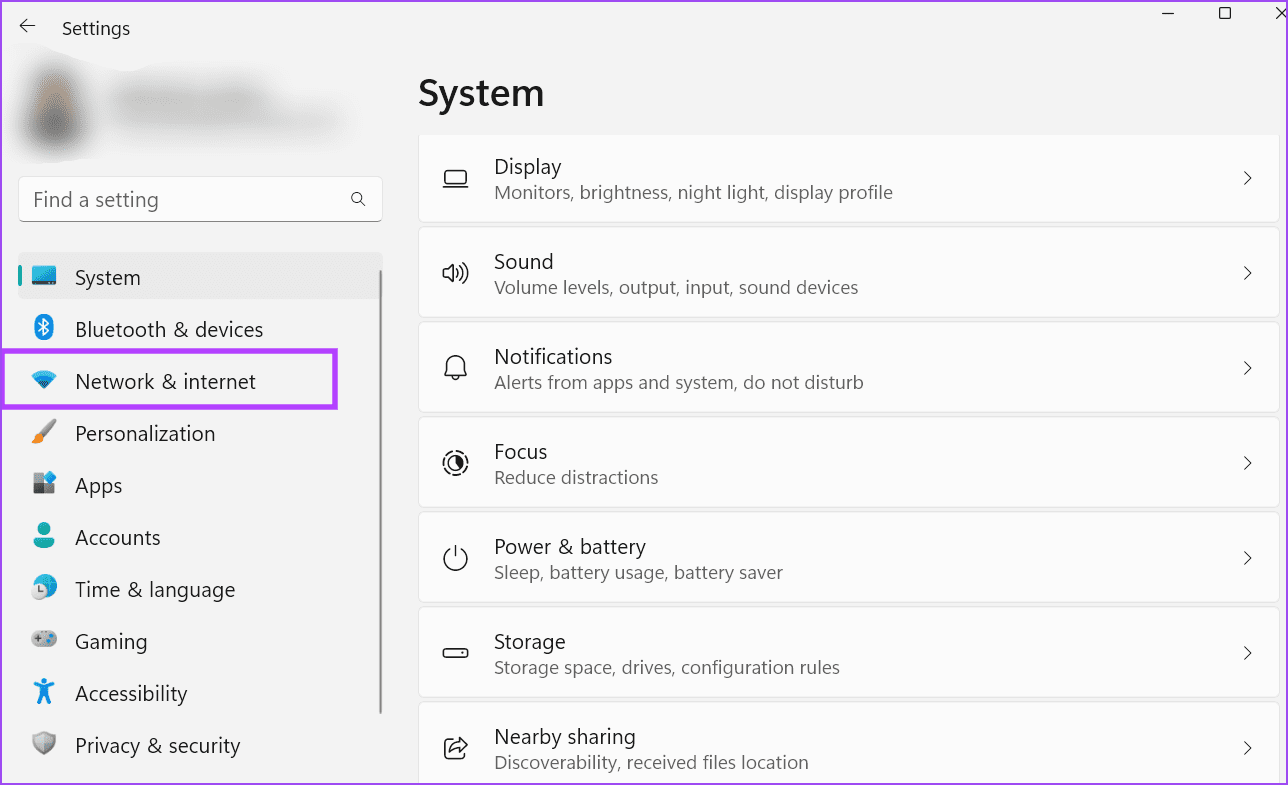The height and width of the screenshot is (785, 1288).
Task: Click the Find a setting search box
Action: [200, 199]
